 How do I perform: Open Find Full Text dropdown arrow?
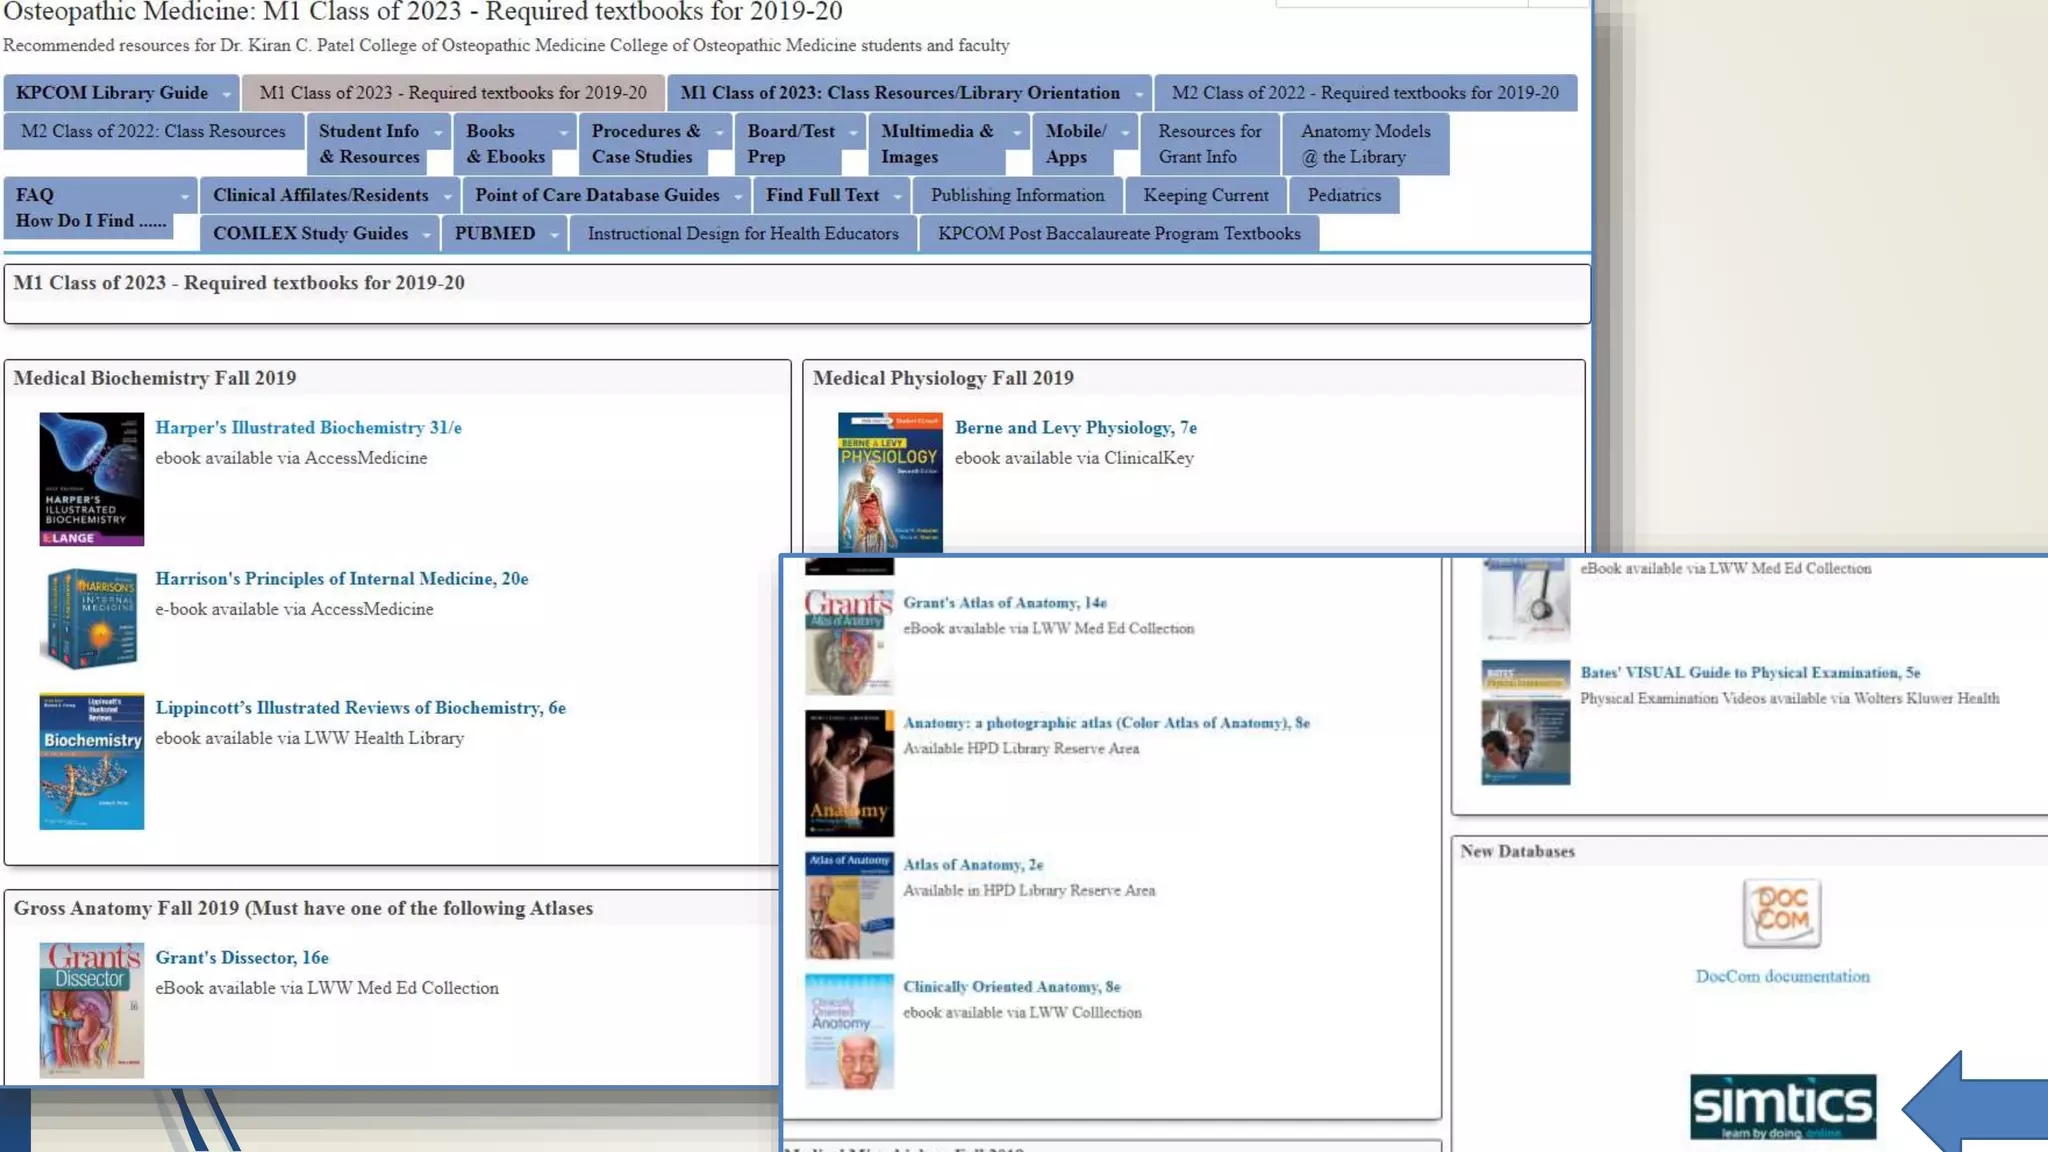tap(897, 197)
